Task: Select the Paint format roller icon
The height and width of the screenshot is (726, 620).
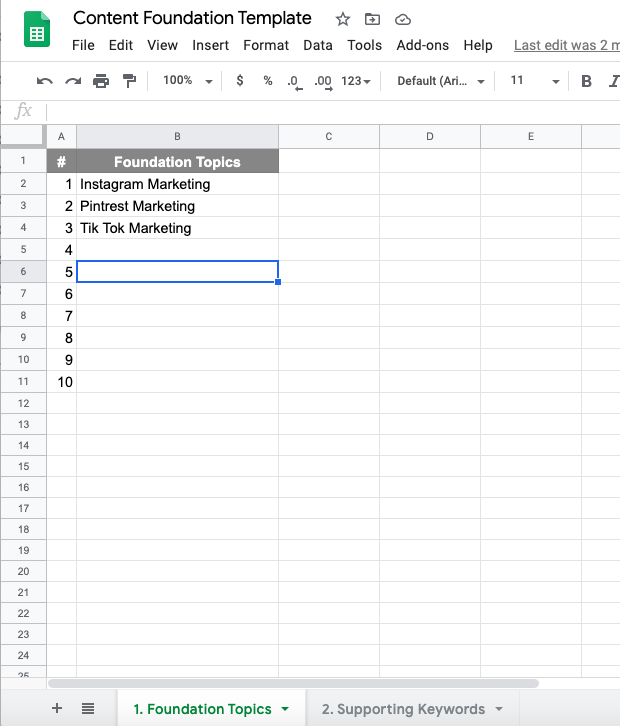Action: tap(129, 81)
